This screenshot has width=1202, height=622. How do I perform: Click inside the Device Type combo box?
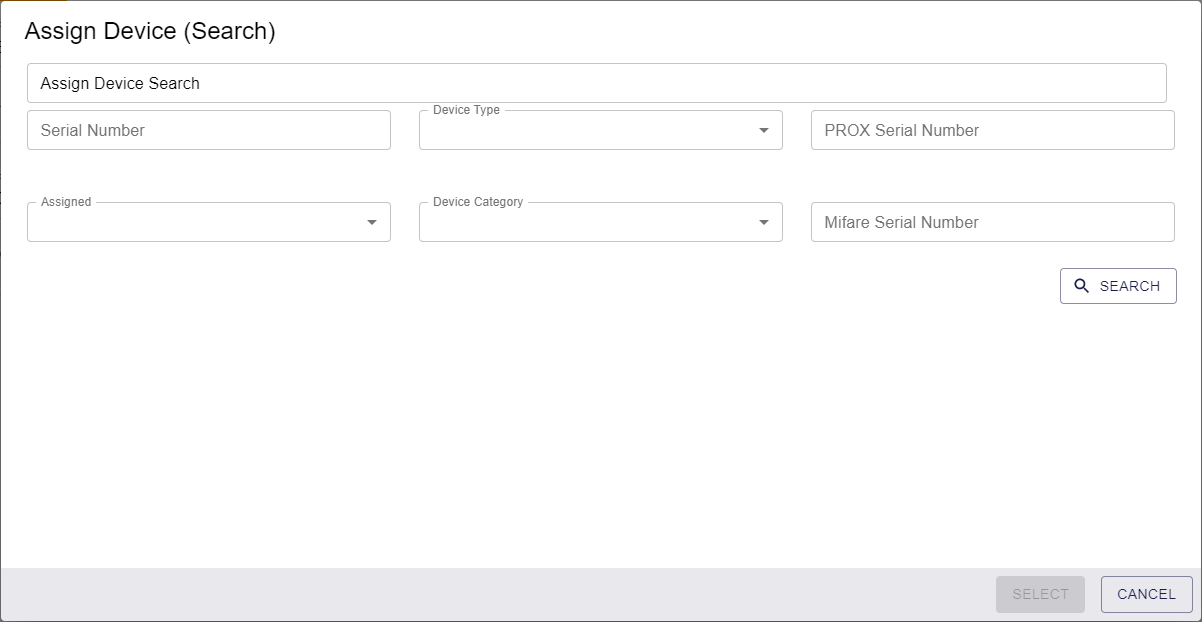585,132
